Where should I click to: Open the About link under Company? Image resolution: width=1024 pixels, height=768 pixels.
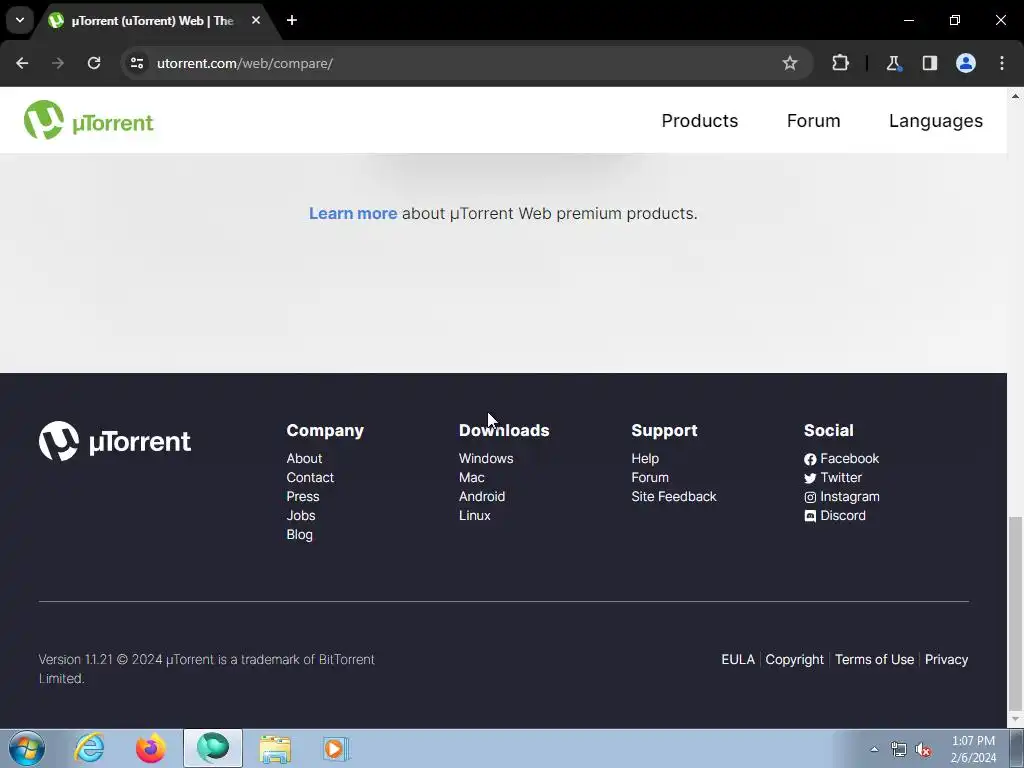coord(304,458)
